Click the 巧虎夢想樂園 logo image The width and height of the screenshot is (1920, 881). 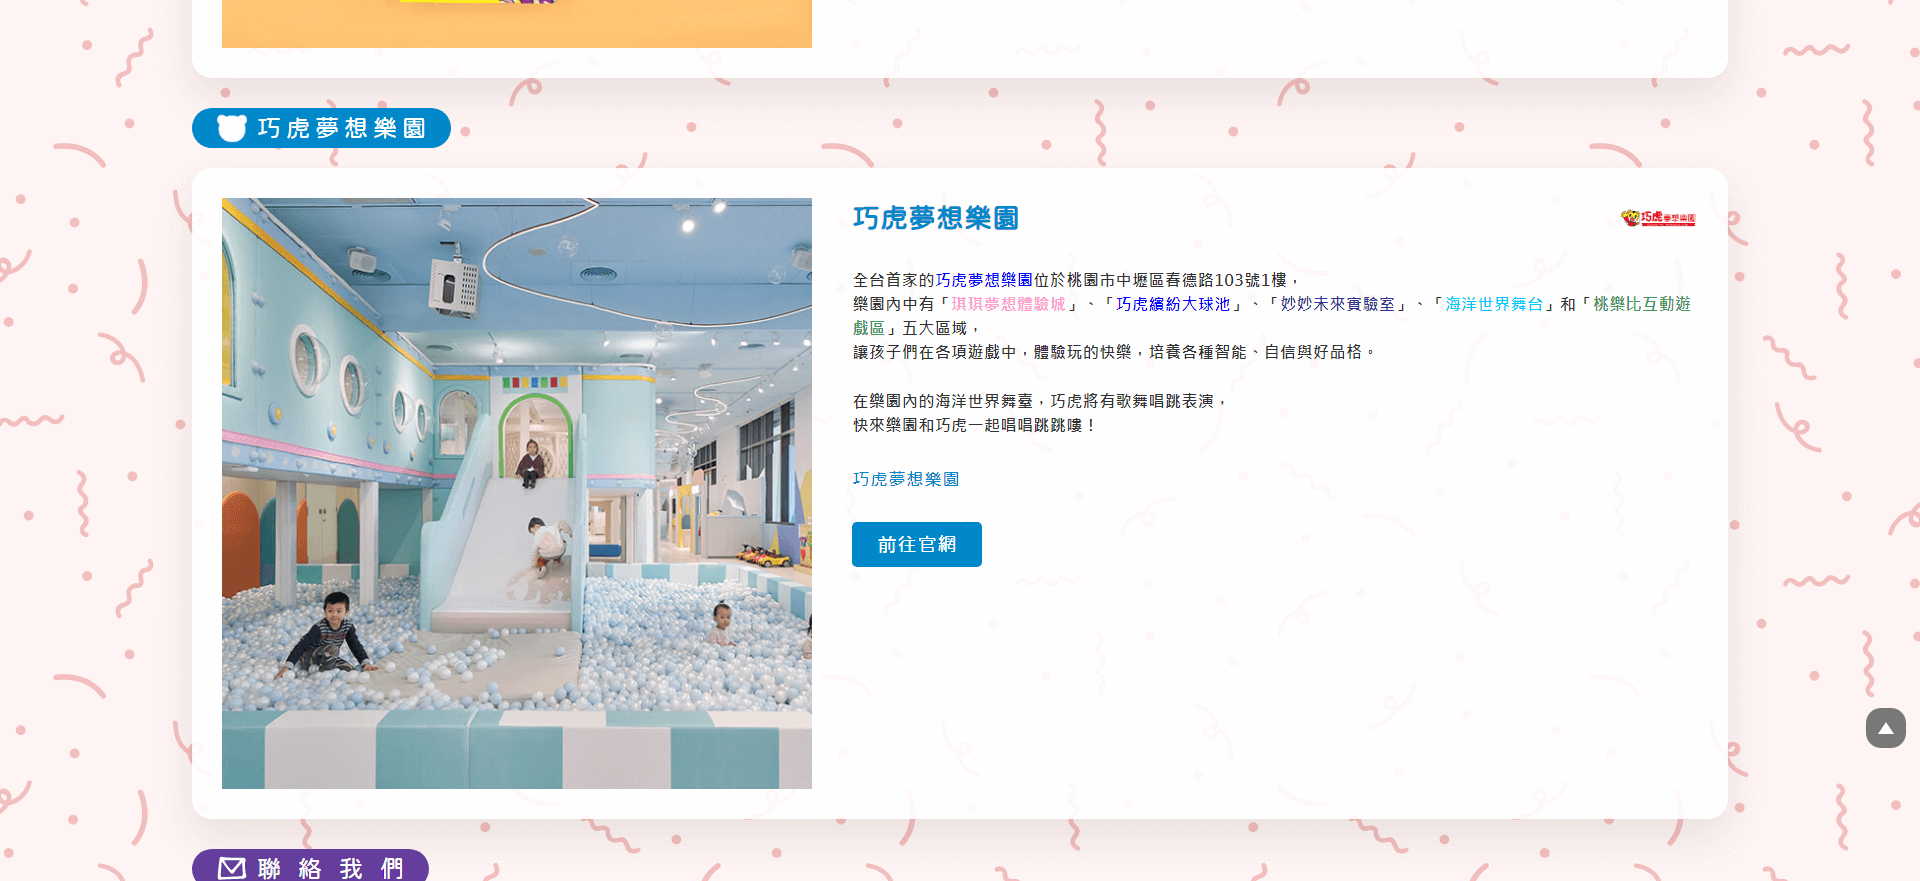point(1658,218)
